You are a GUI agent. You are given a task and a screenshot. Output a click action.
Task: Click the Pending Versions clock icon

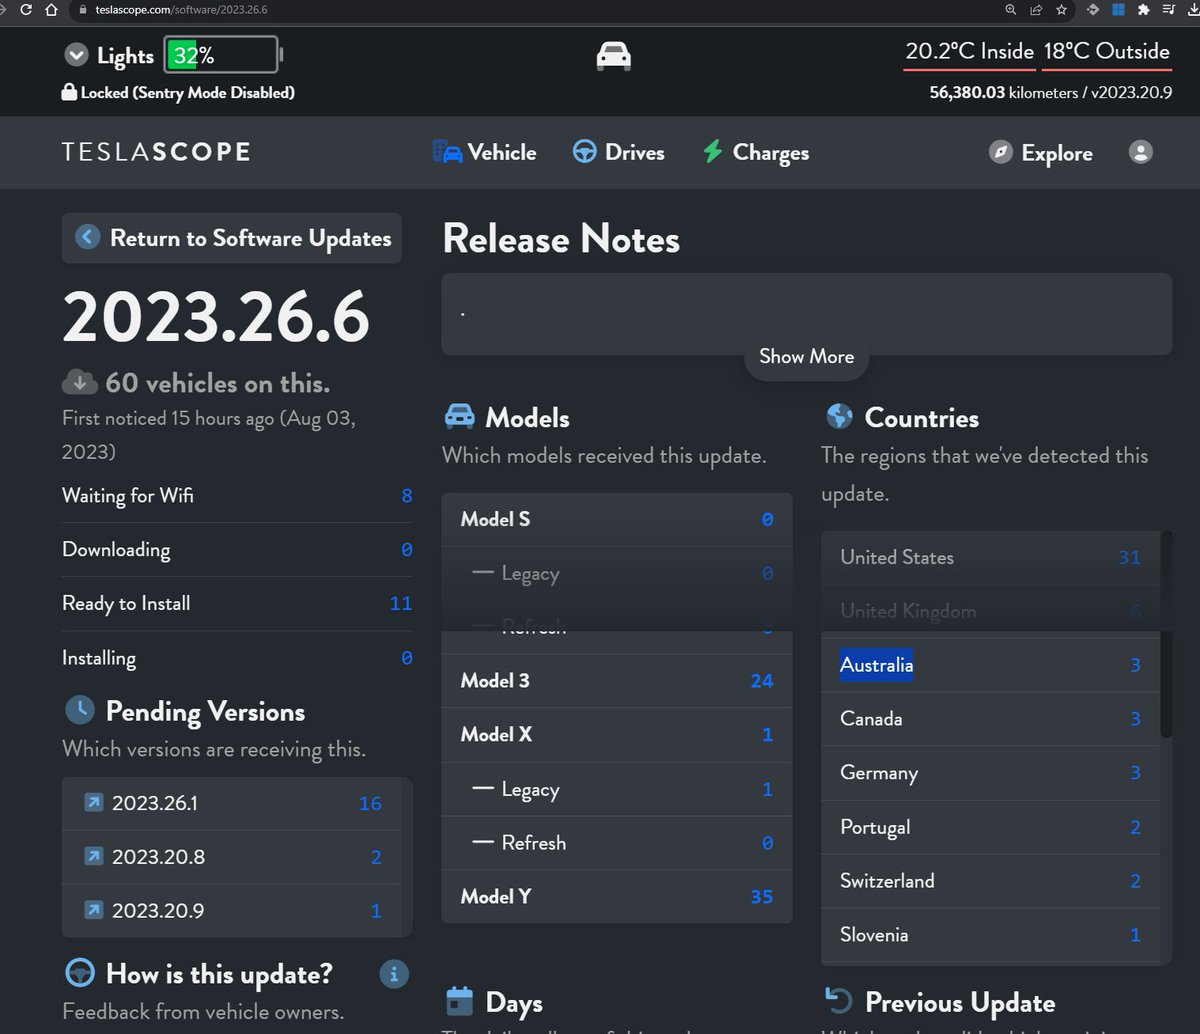click(80, 711)
